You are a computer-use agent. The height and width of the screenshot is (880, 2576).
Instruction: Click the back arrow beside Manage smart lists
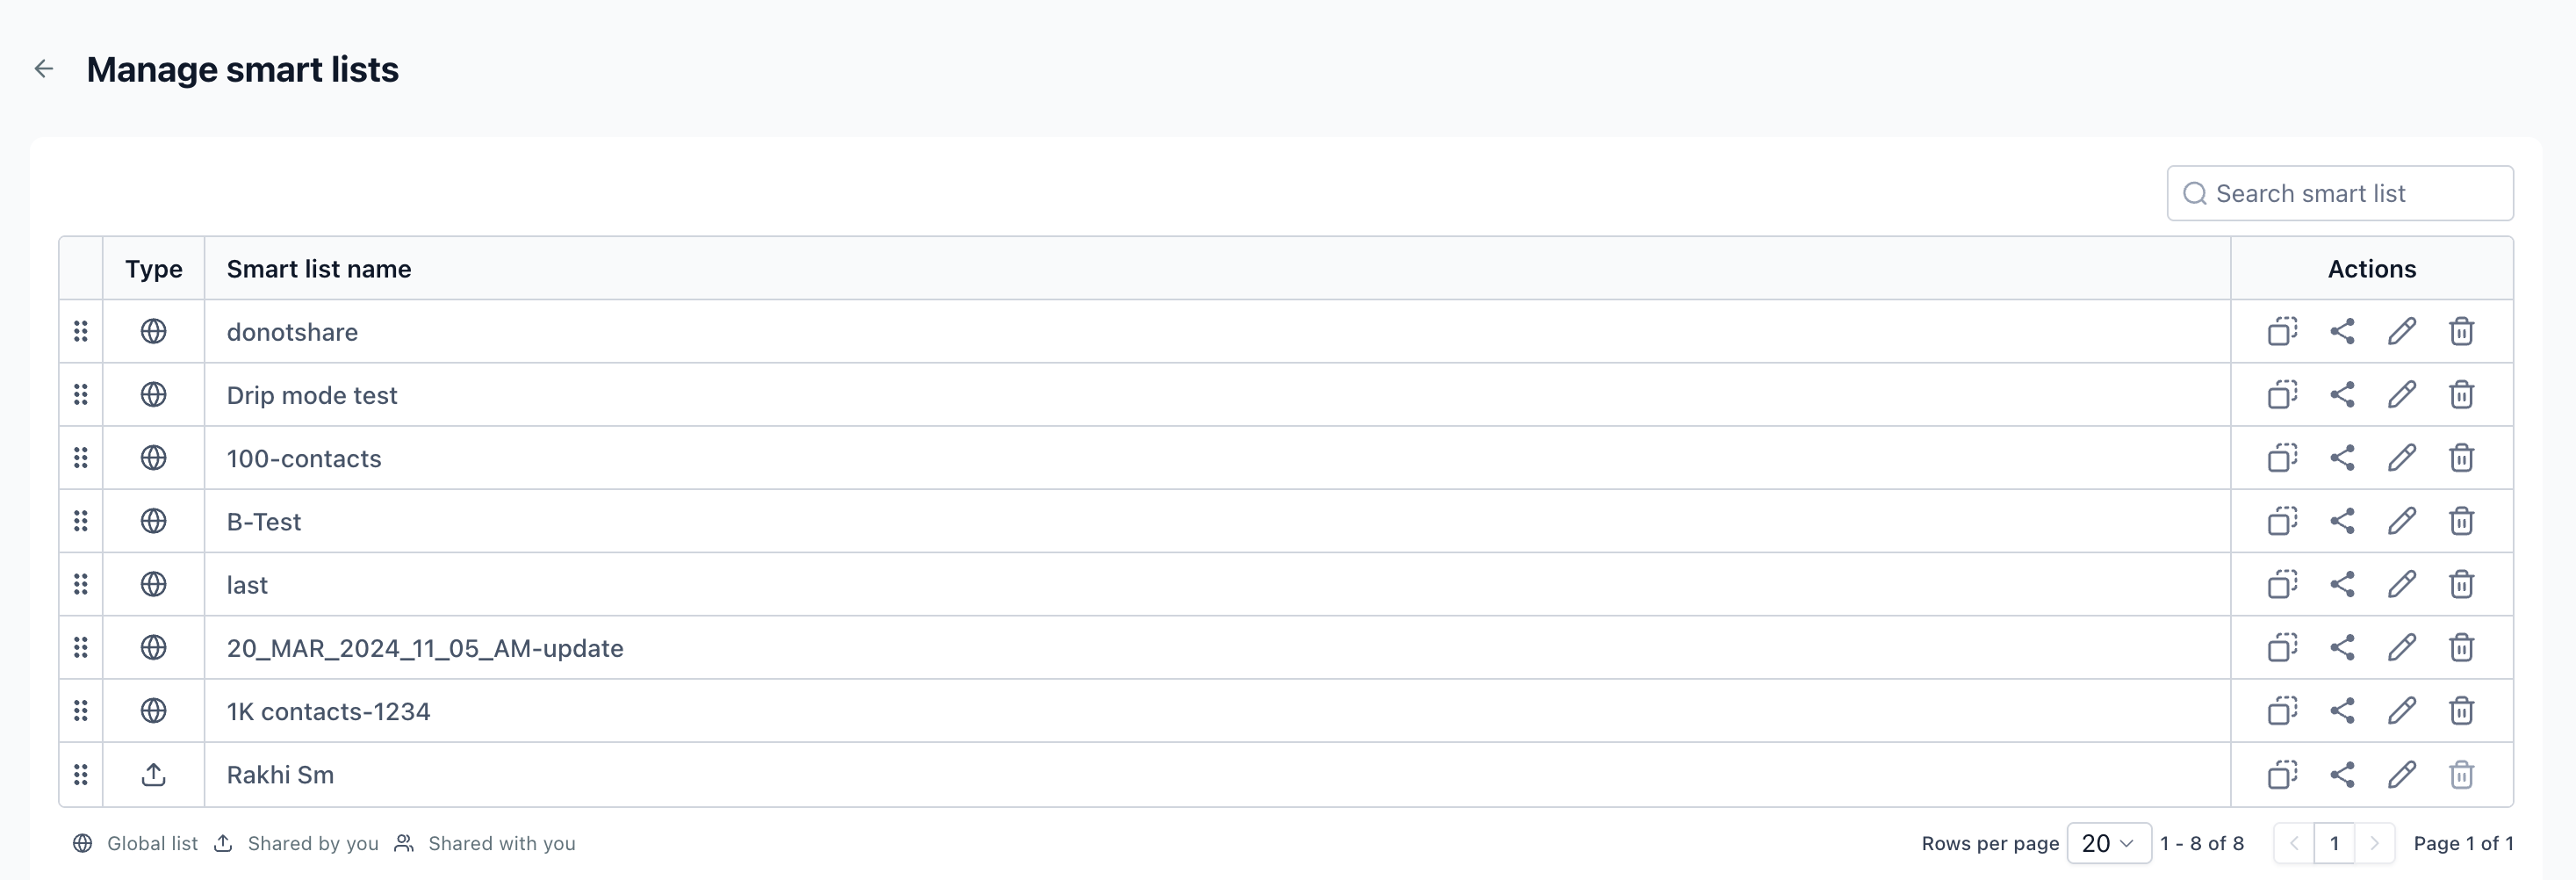coord(44,69)
